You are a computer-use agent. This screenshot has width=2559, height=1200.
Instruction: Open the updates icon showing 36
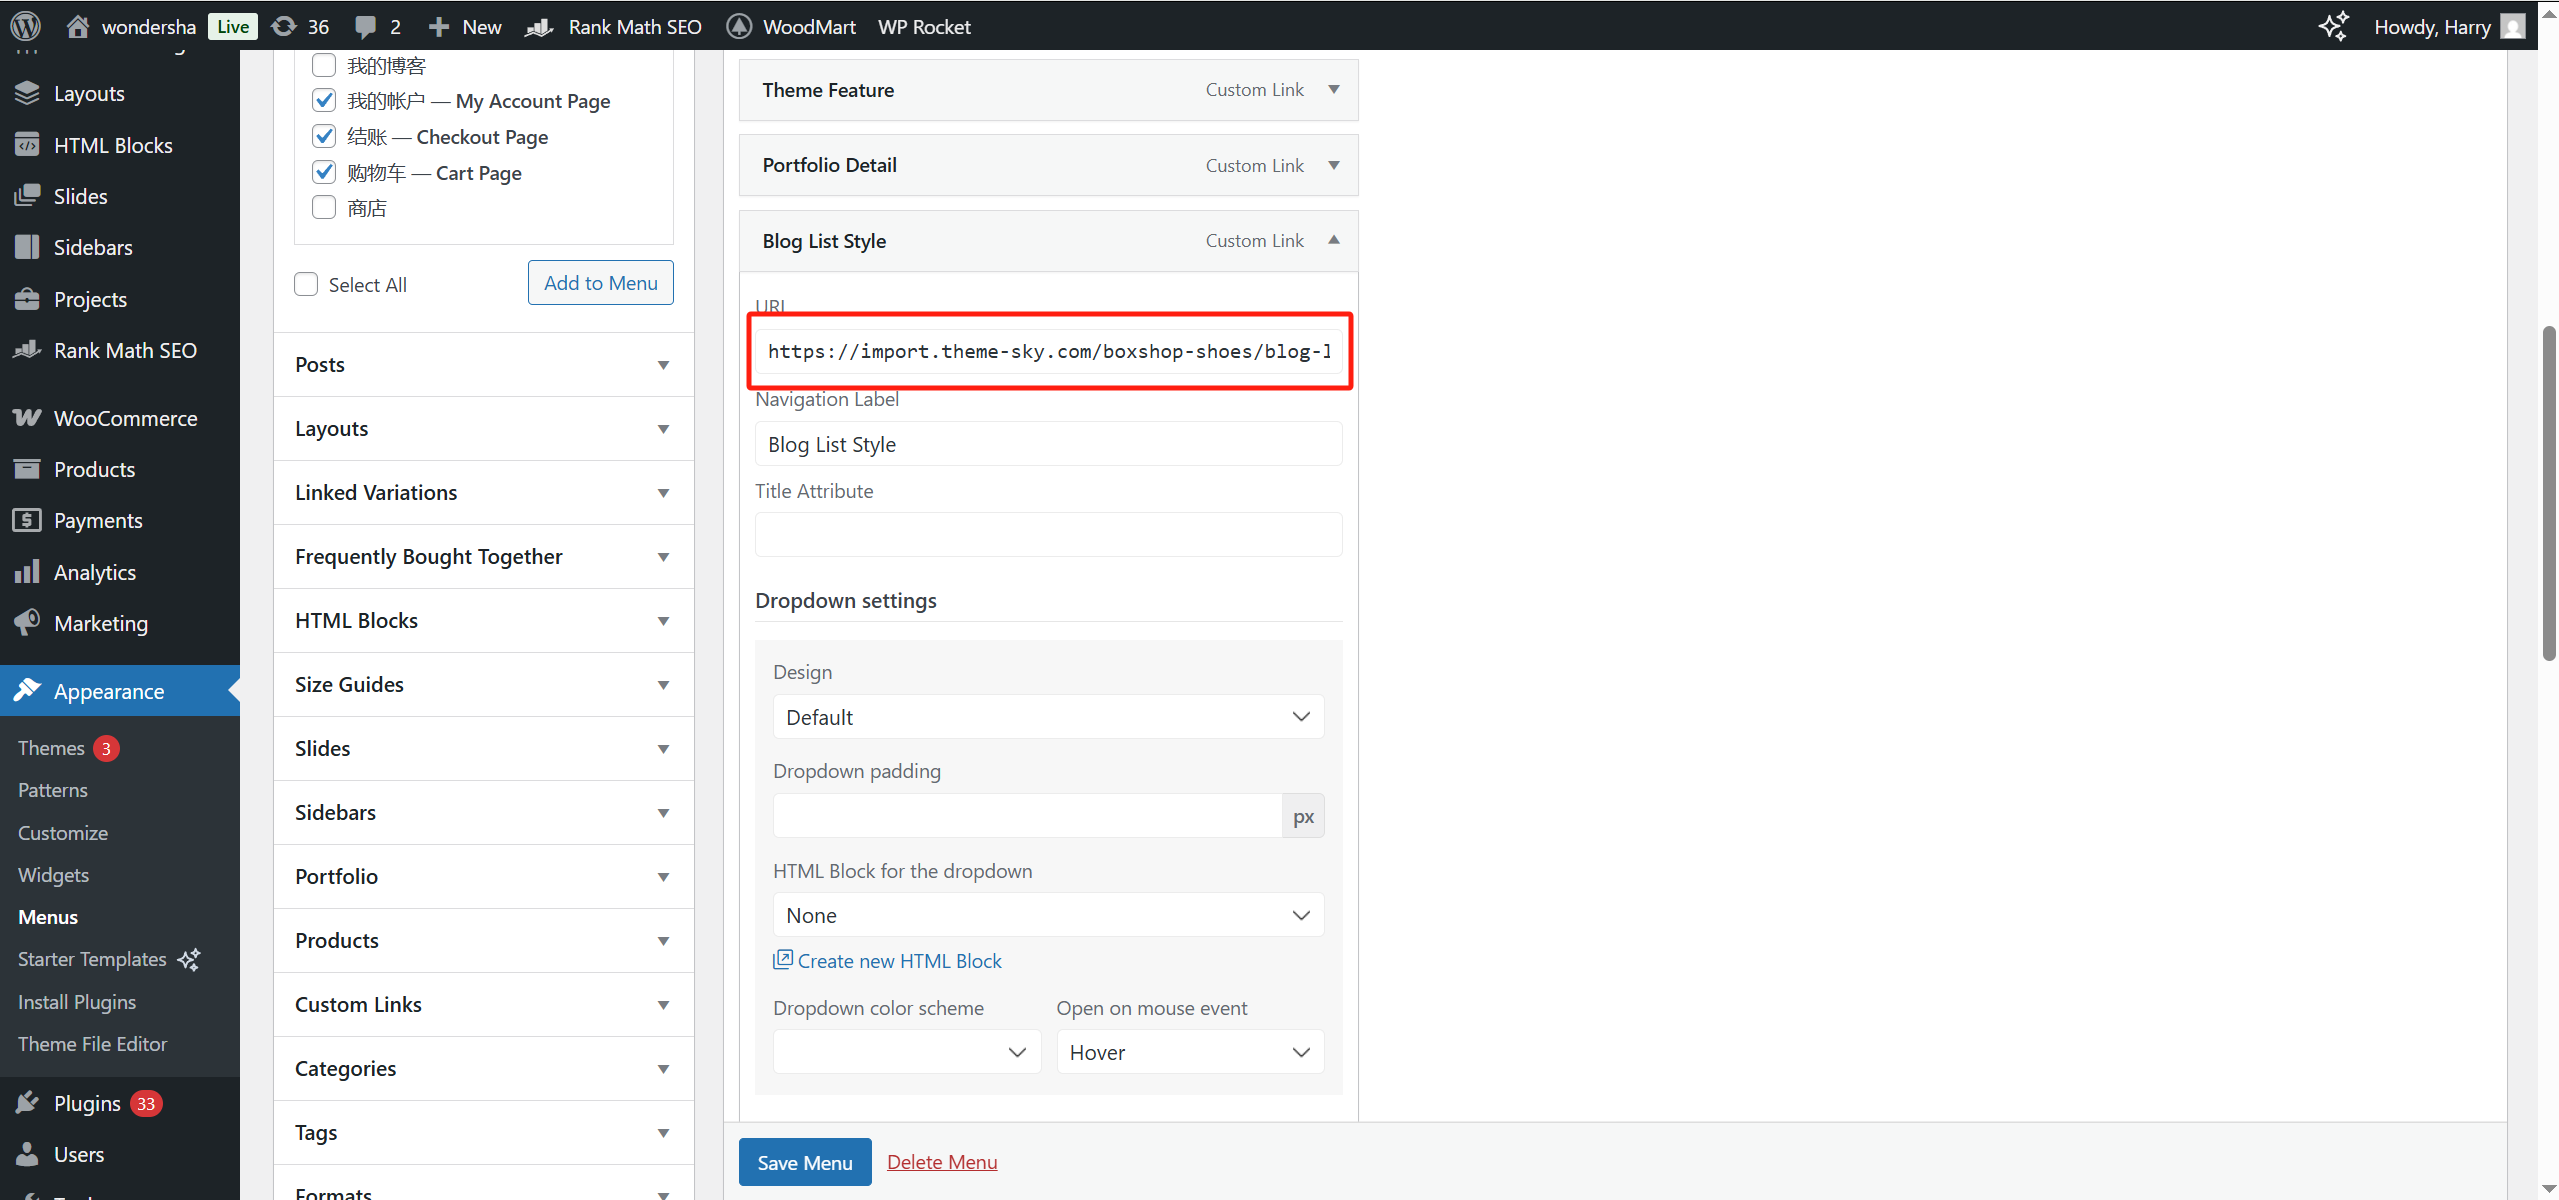[285, 26]
